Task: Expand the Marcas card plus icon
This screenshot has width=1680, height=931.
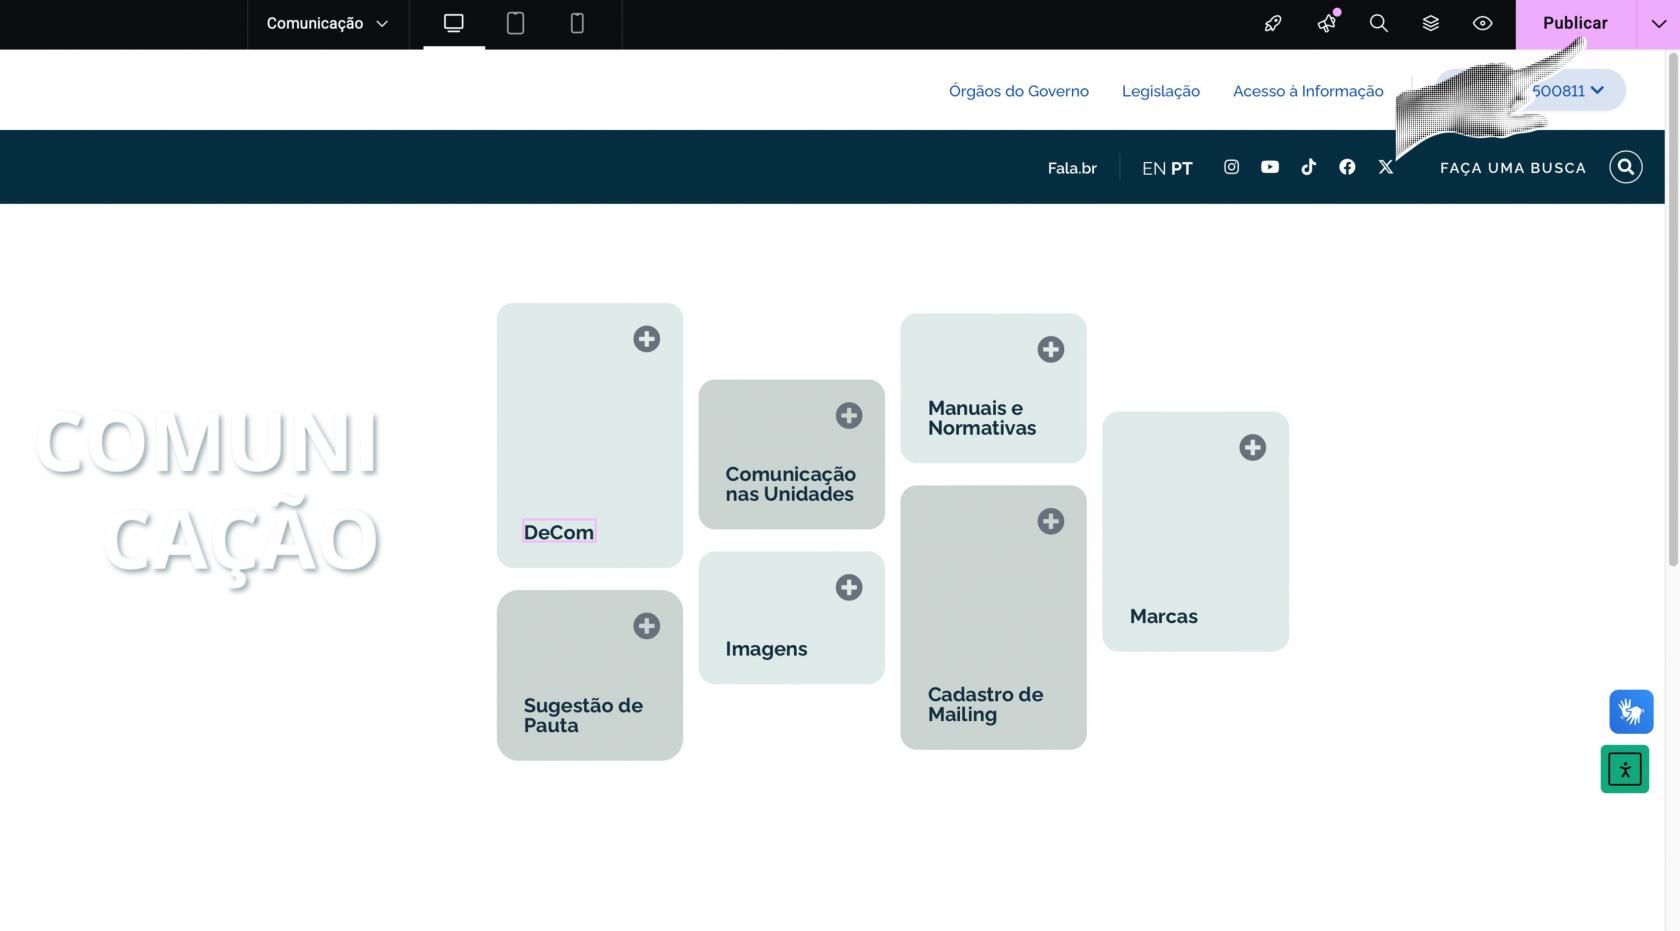Action: tap(1253, 447)
